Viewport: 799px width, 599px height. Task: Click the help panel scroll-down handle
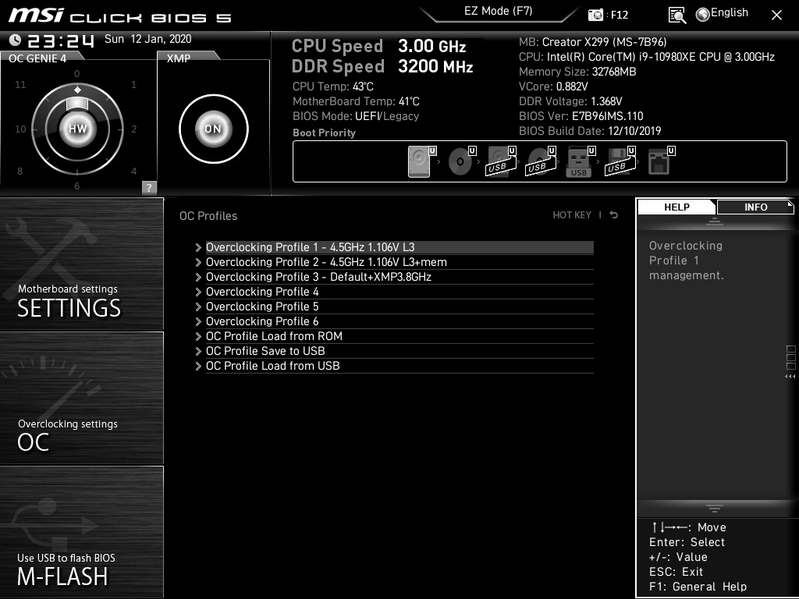tap(714, 508)
